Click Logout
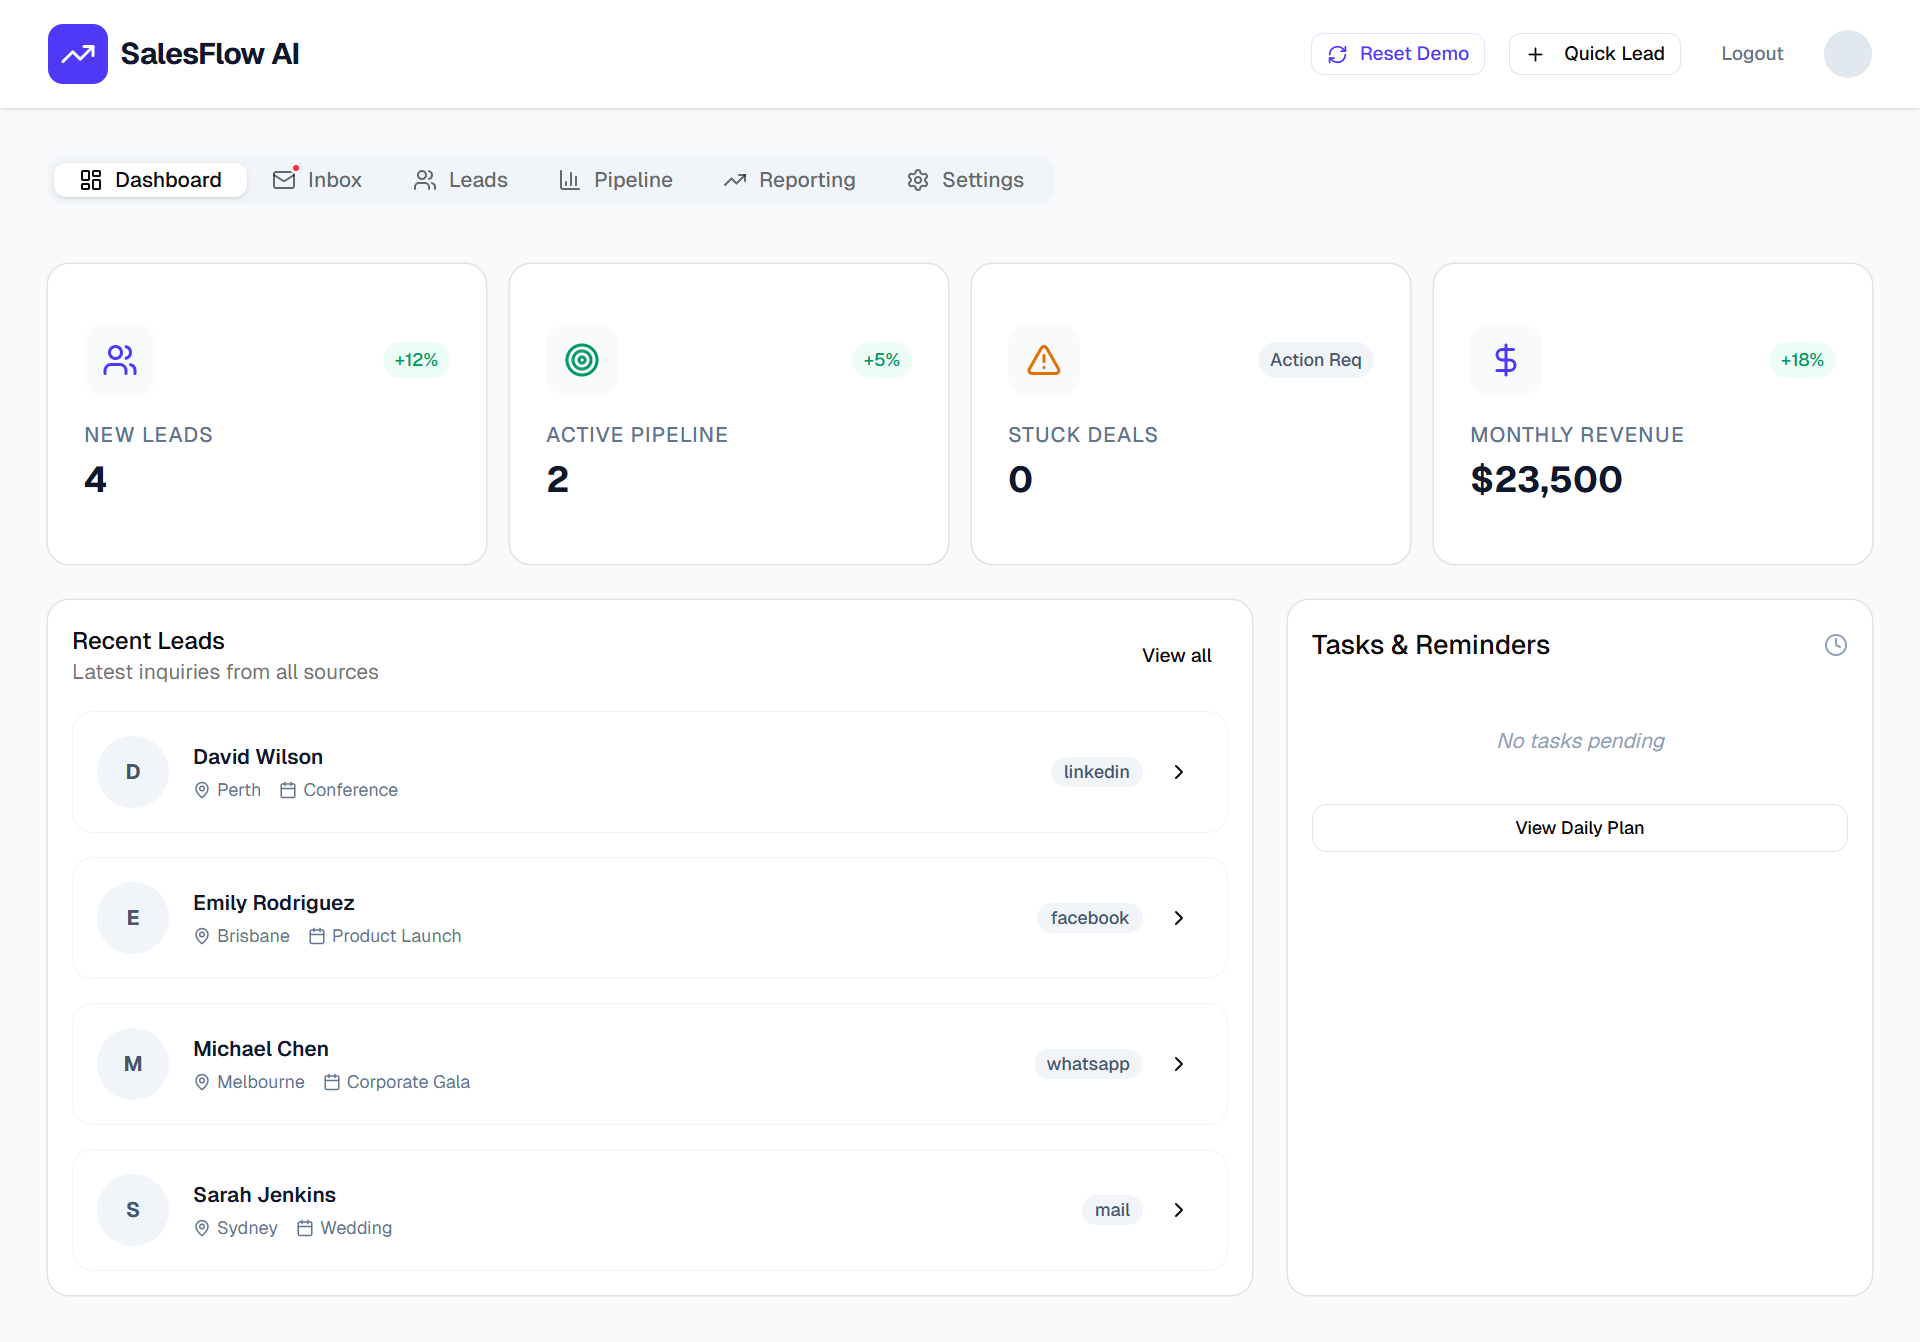The width and height of the screenshot is (1920, 1342). pyautogui.click(x=1752, y=54)
